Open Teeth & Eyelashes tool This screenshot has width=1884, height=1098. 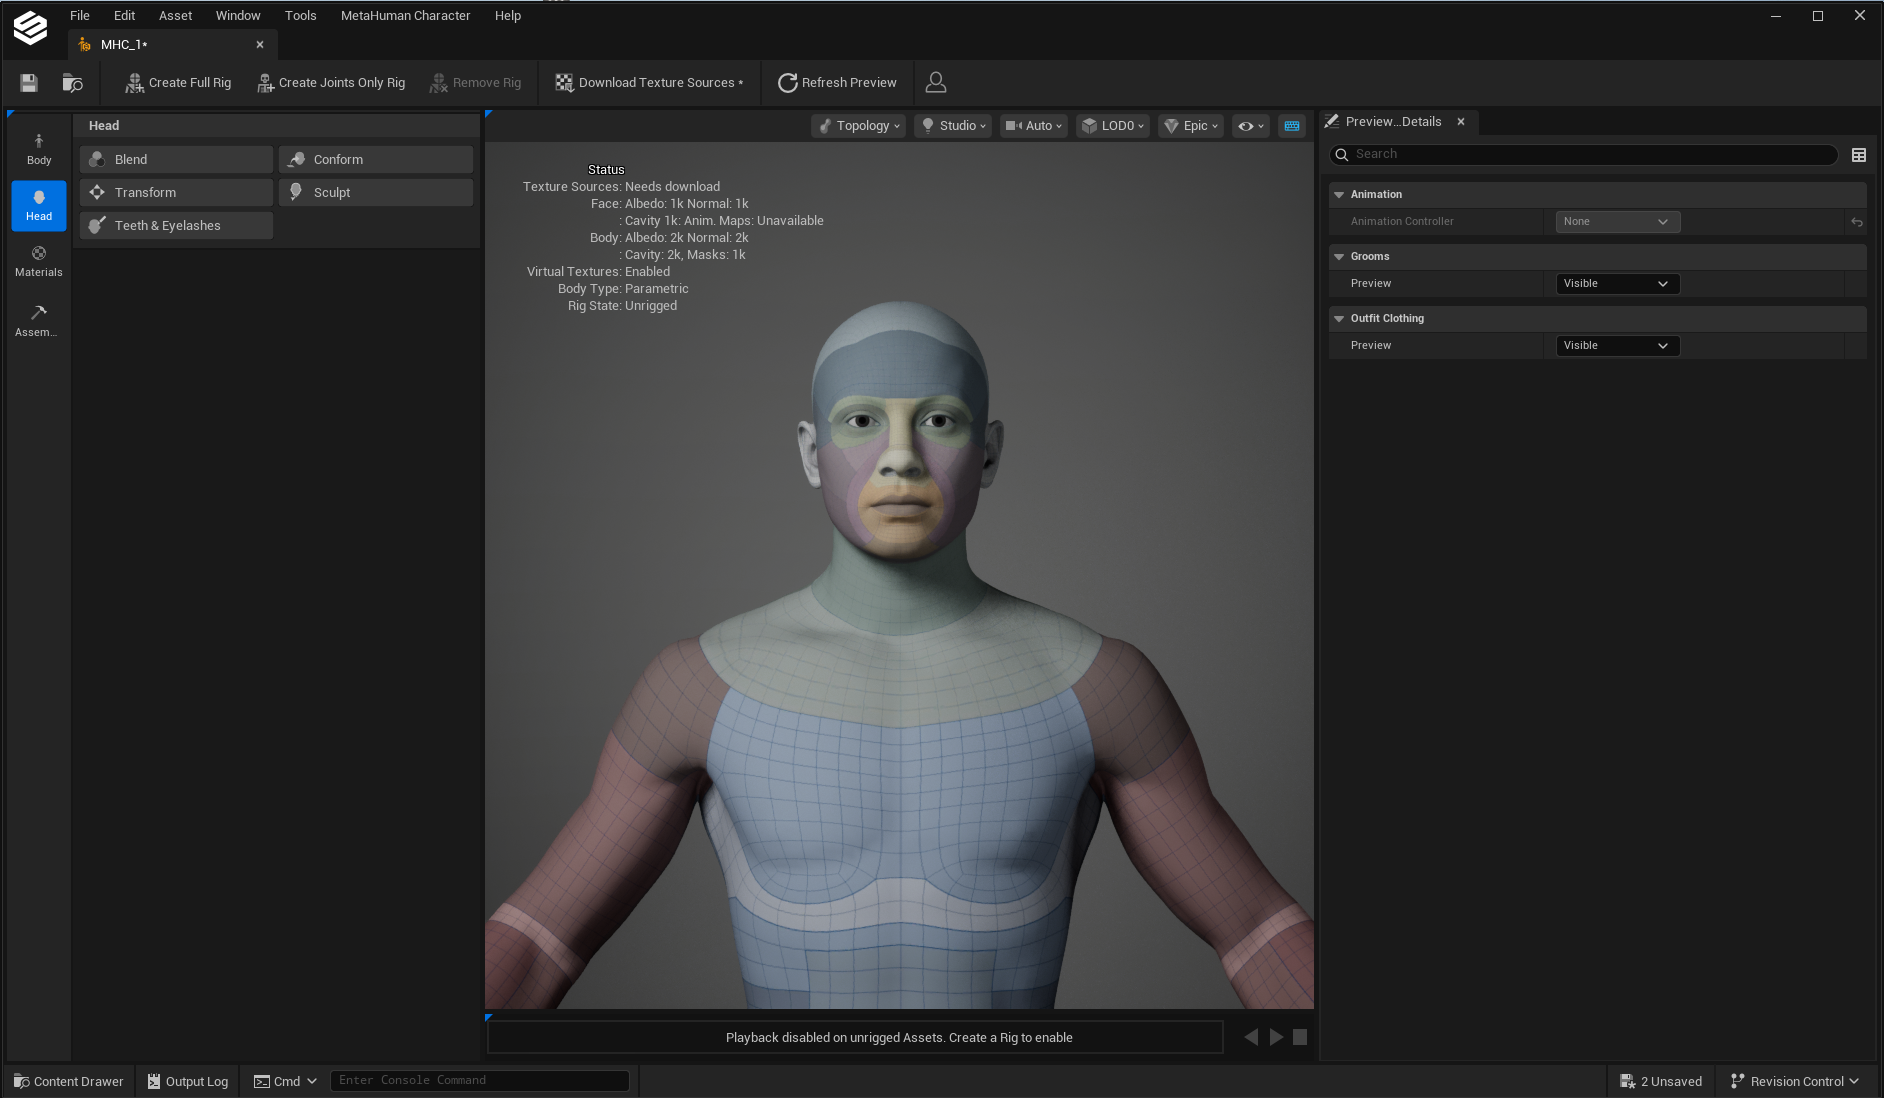pos(176,226)
